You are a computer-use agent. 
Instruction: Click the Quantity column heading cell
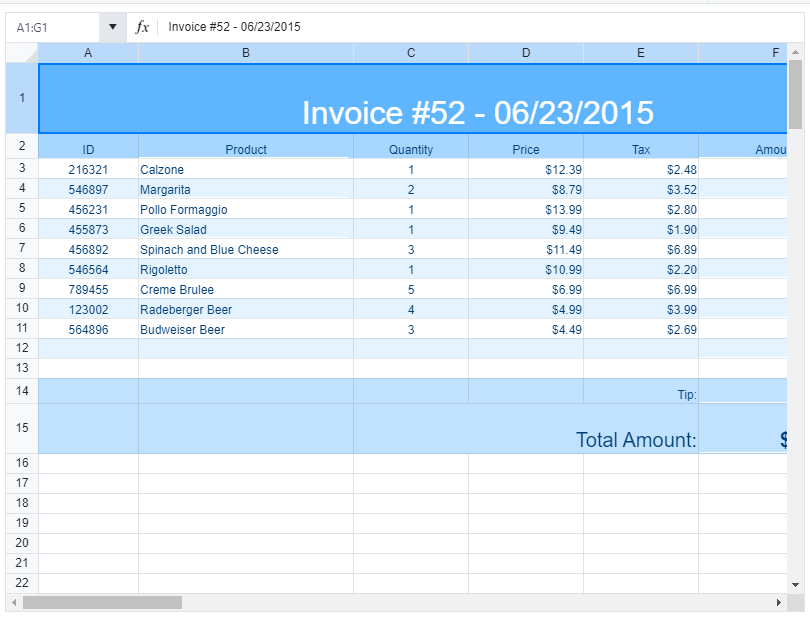pyautogui.click(x=411, y=150)
